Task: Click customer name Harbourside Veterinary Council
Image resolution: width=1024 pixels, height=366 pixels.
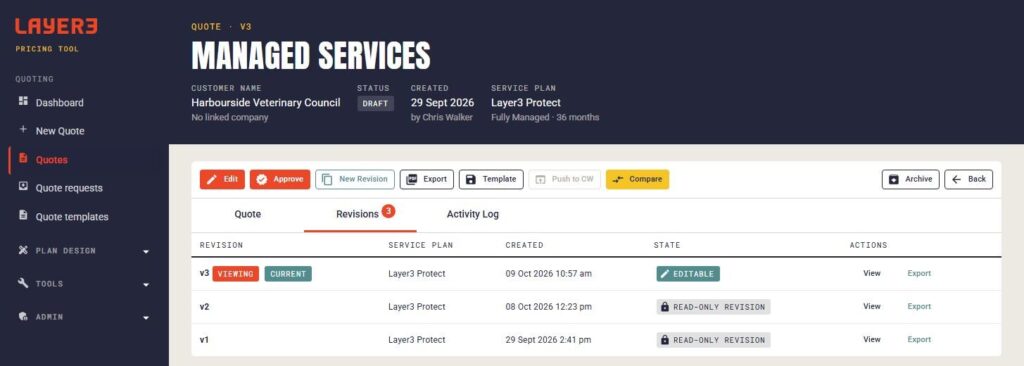Action: 266,103
